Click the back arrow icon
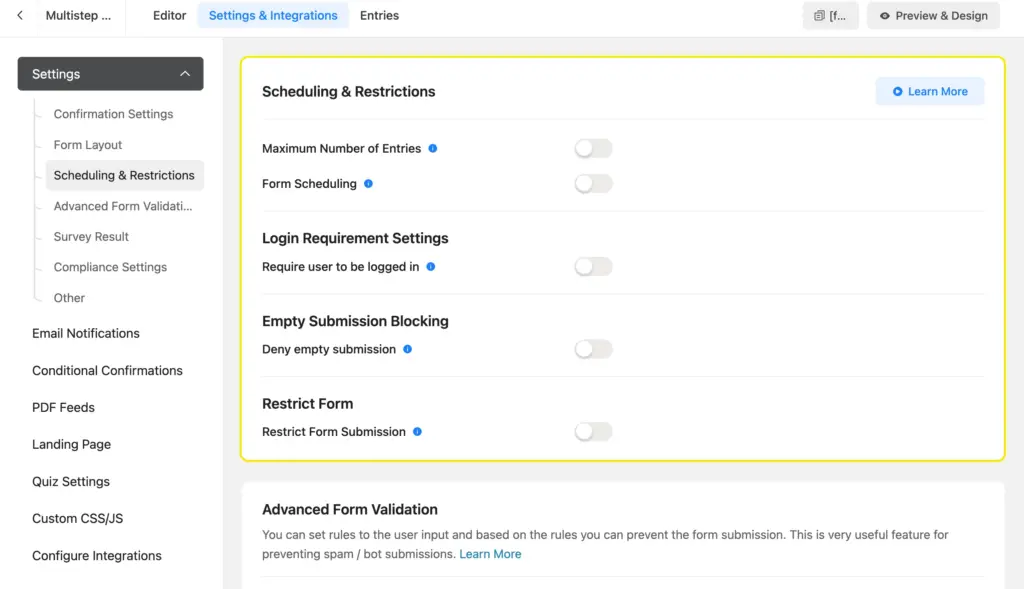 pos(20,16)
